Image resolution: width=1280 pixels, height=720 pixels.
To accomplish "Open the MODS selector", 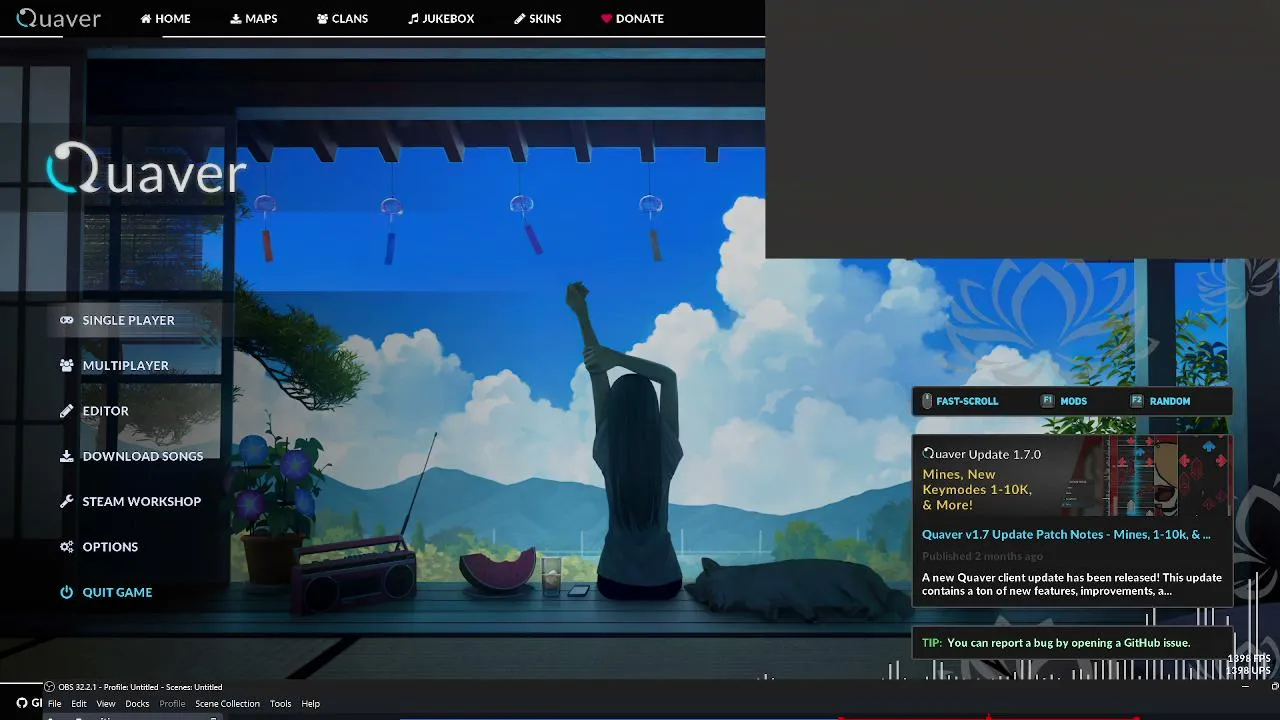I will (x=1073, y=401).
